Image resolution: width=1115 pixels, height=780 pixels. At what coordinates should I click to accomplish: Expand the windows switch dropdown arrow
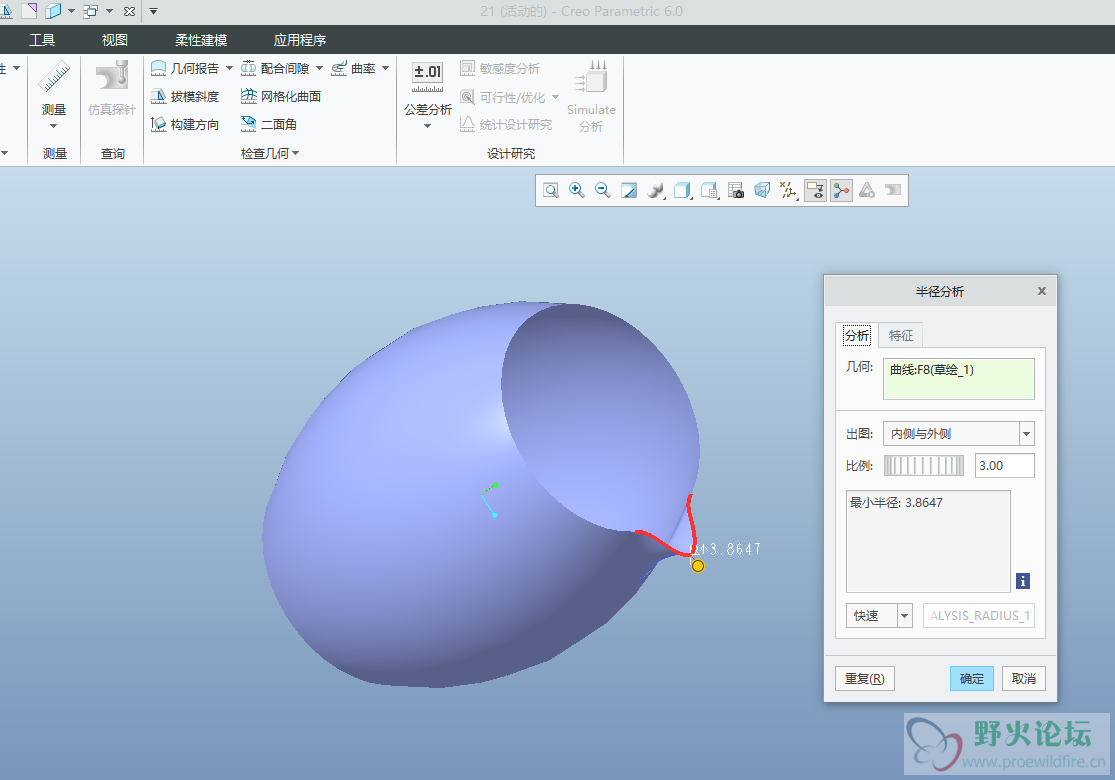click(x=110, y=11)
